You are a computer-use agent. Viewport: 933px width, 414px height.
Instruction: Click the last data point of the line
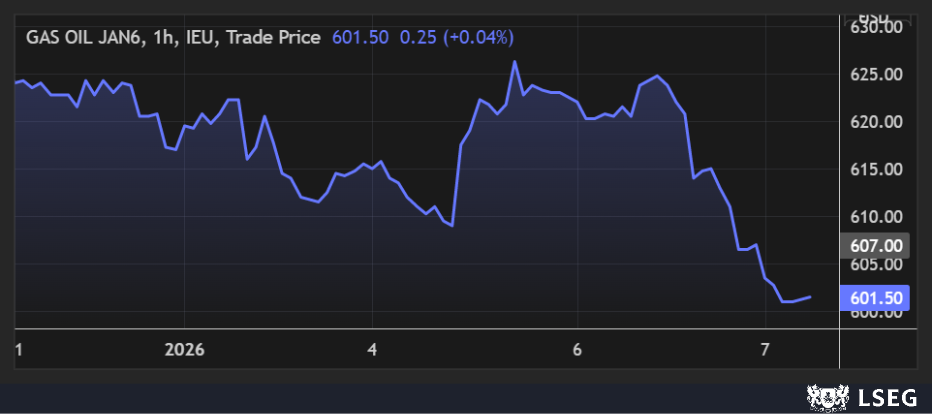click(x=810, y=296)
